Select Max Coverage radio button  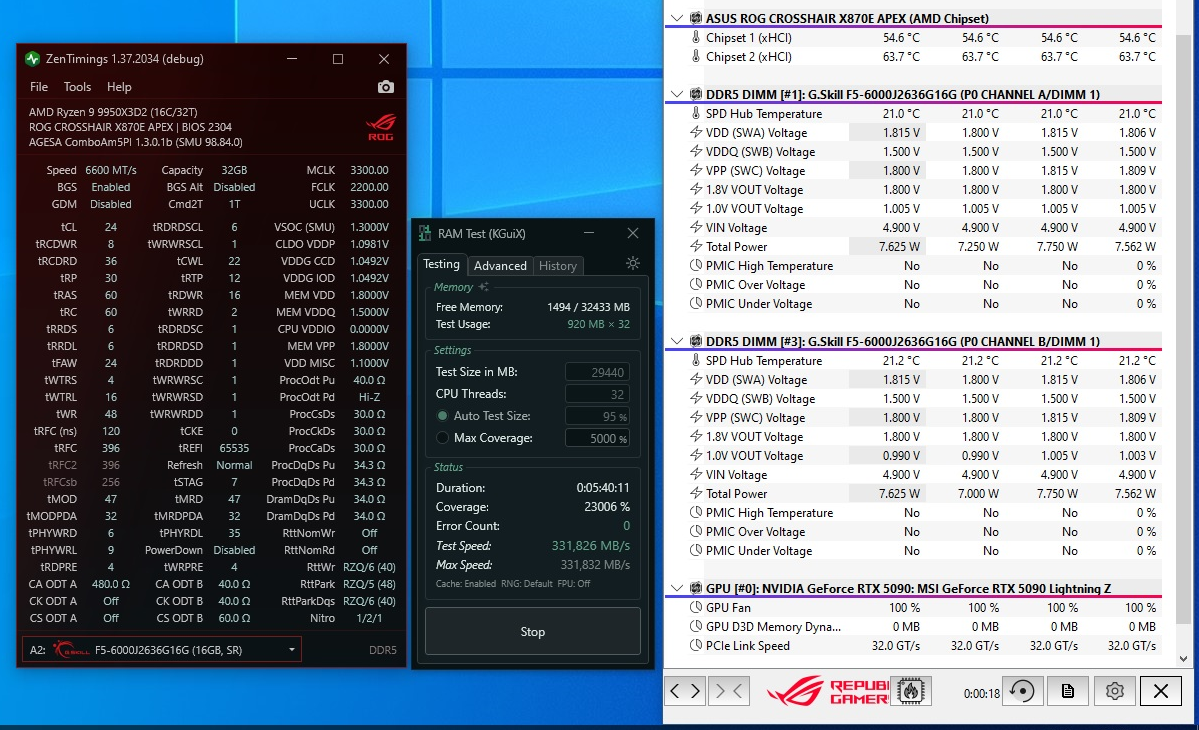[442, 438]
